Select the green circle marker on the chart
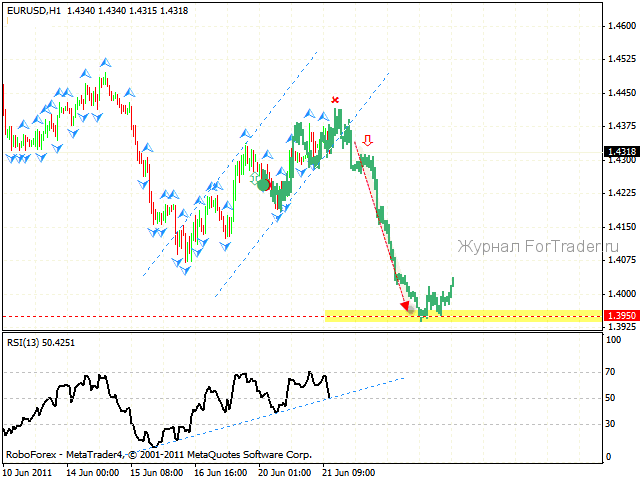 coord(264,185)
